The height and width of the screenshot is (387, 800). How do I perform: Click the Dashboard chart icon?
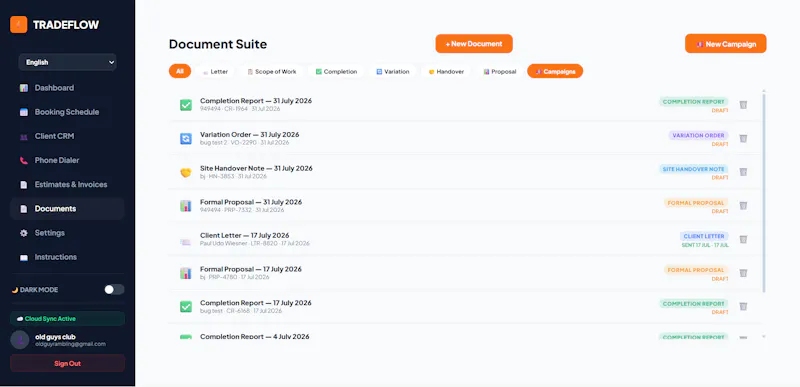[23, 88]
